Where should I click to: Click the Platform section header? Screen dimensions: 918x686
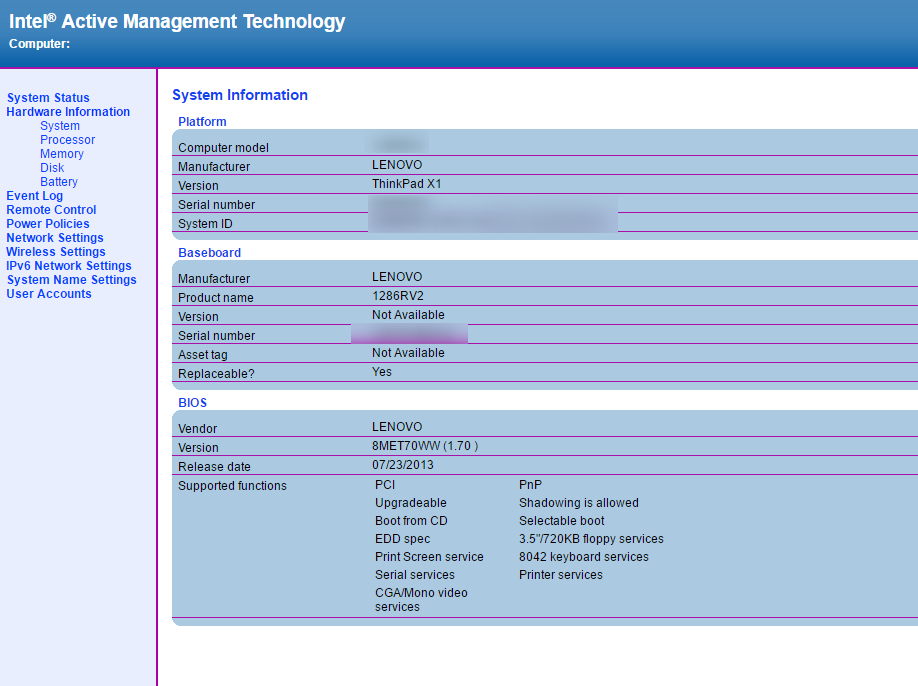(x=202, y=122)
